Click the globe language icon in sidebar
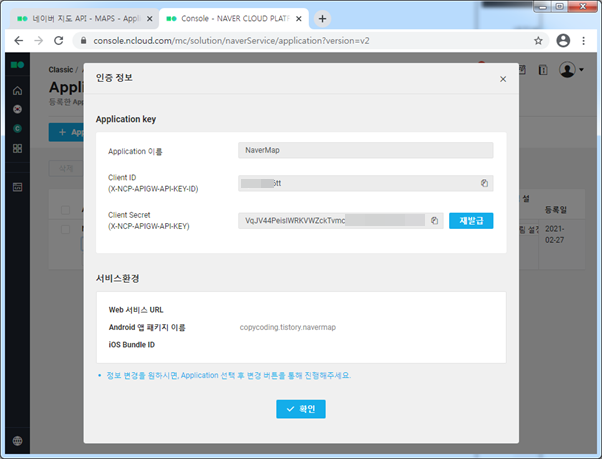The image size is (602, 459). 17,441
